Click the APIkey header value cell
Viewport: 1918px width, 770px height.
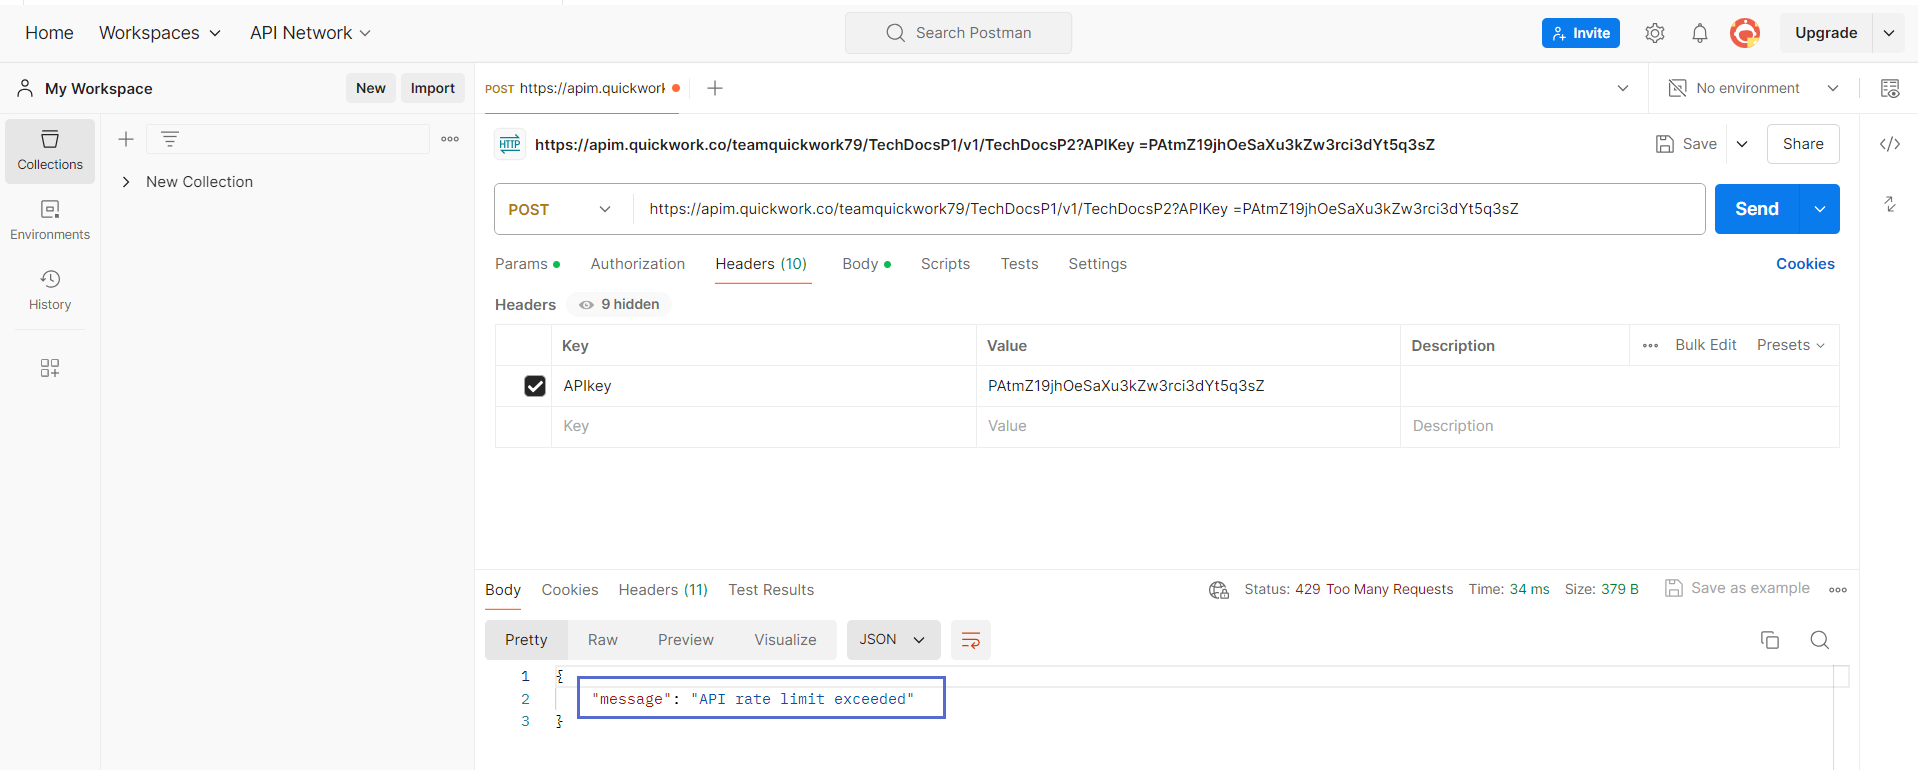pyautogui.click(x=1188, y=386)
